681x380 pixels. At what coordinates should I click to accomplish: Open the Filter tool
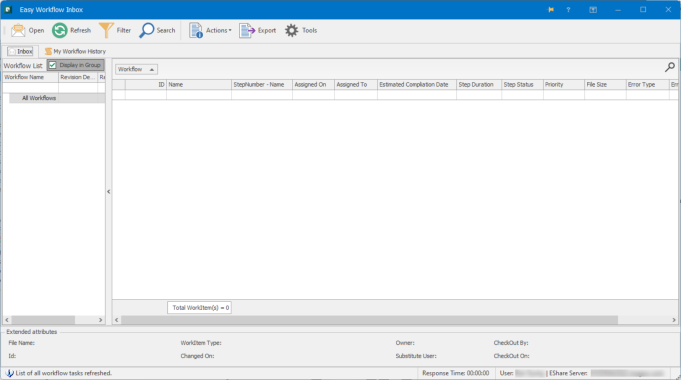pyautogui.click(x=115, y=30)
